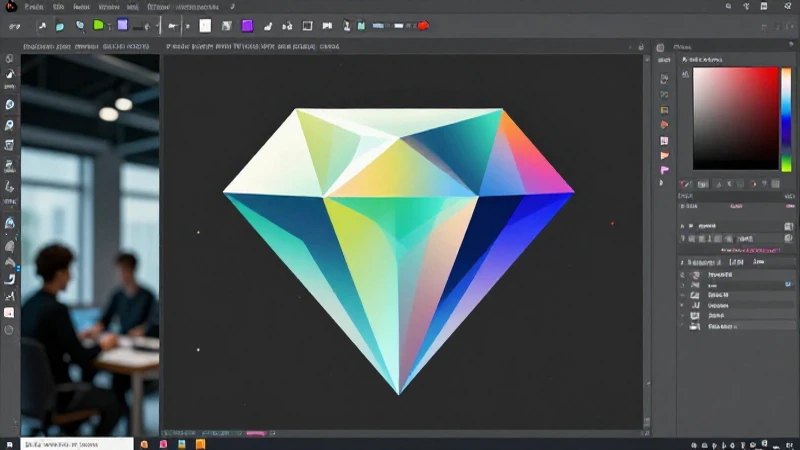This screenshot has width=800, height=450.
Task: Select the last row in the layers list
Action: (737, 326)
